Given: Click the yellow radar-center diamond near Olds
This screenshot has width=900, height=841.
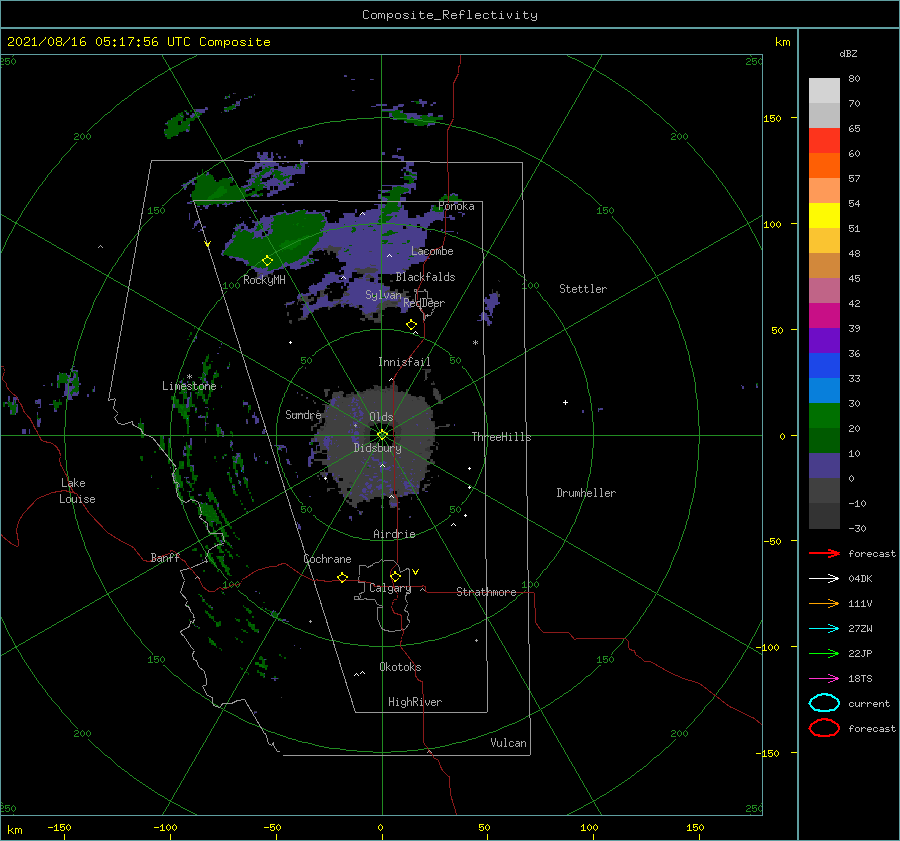Looking at the screenshot, I should [x=382, y=435].
